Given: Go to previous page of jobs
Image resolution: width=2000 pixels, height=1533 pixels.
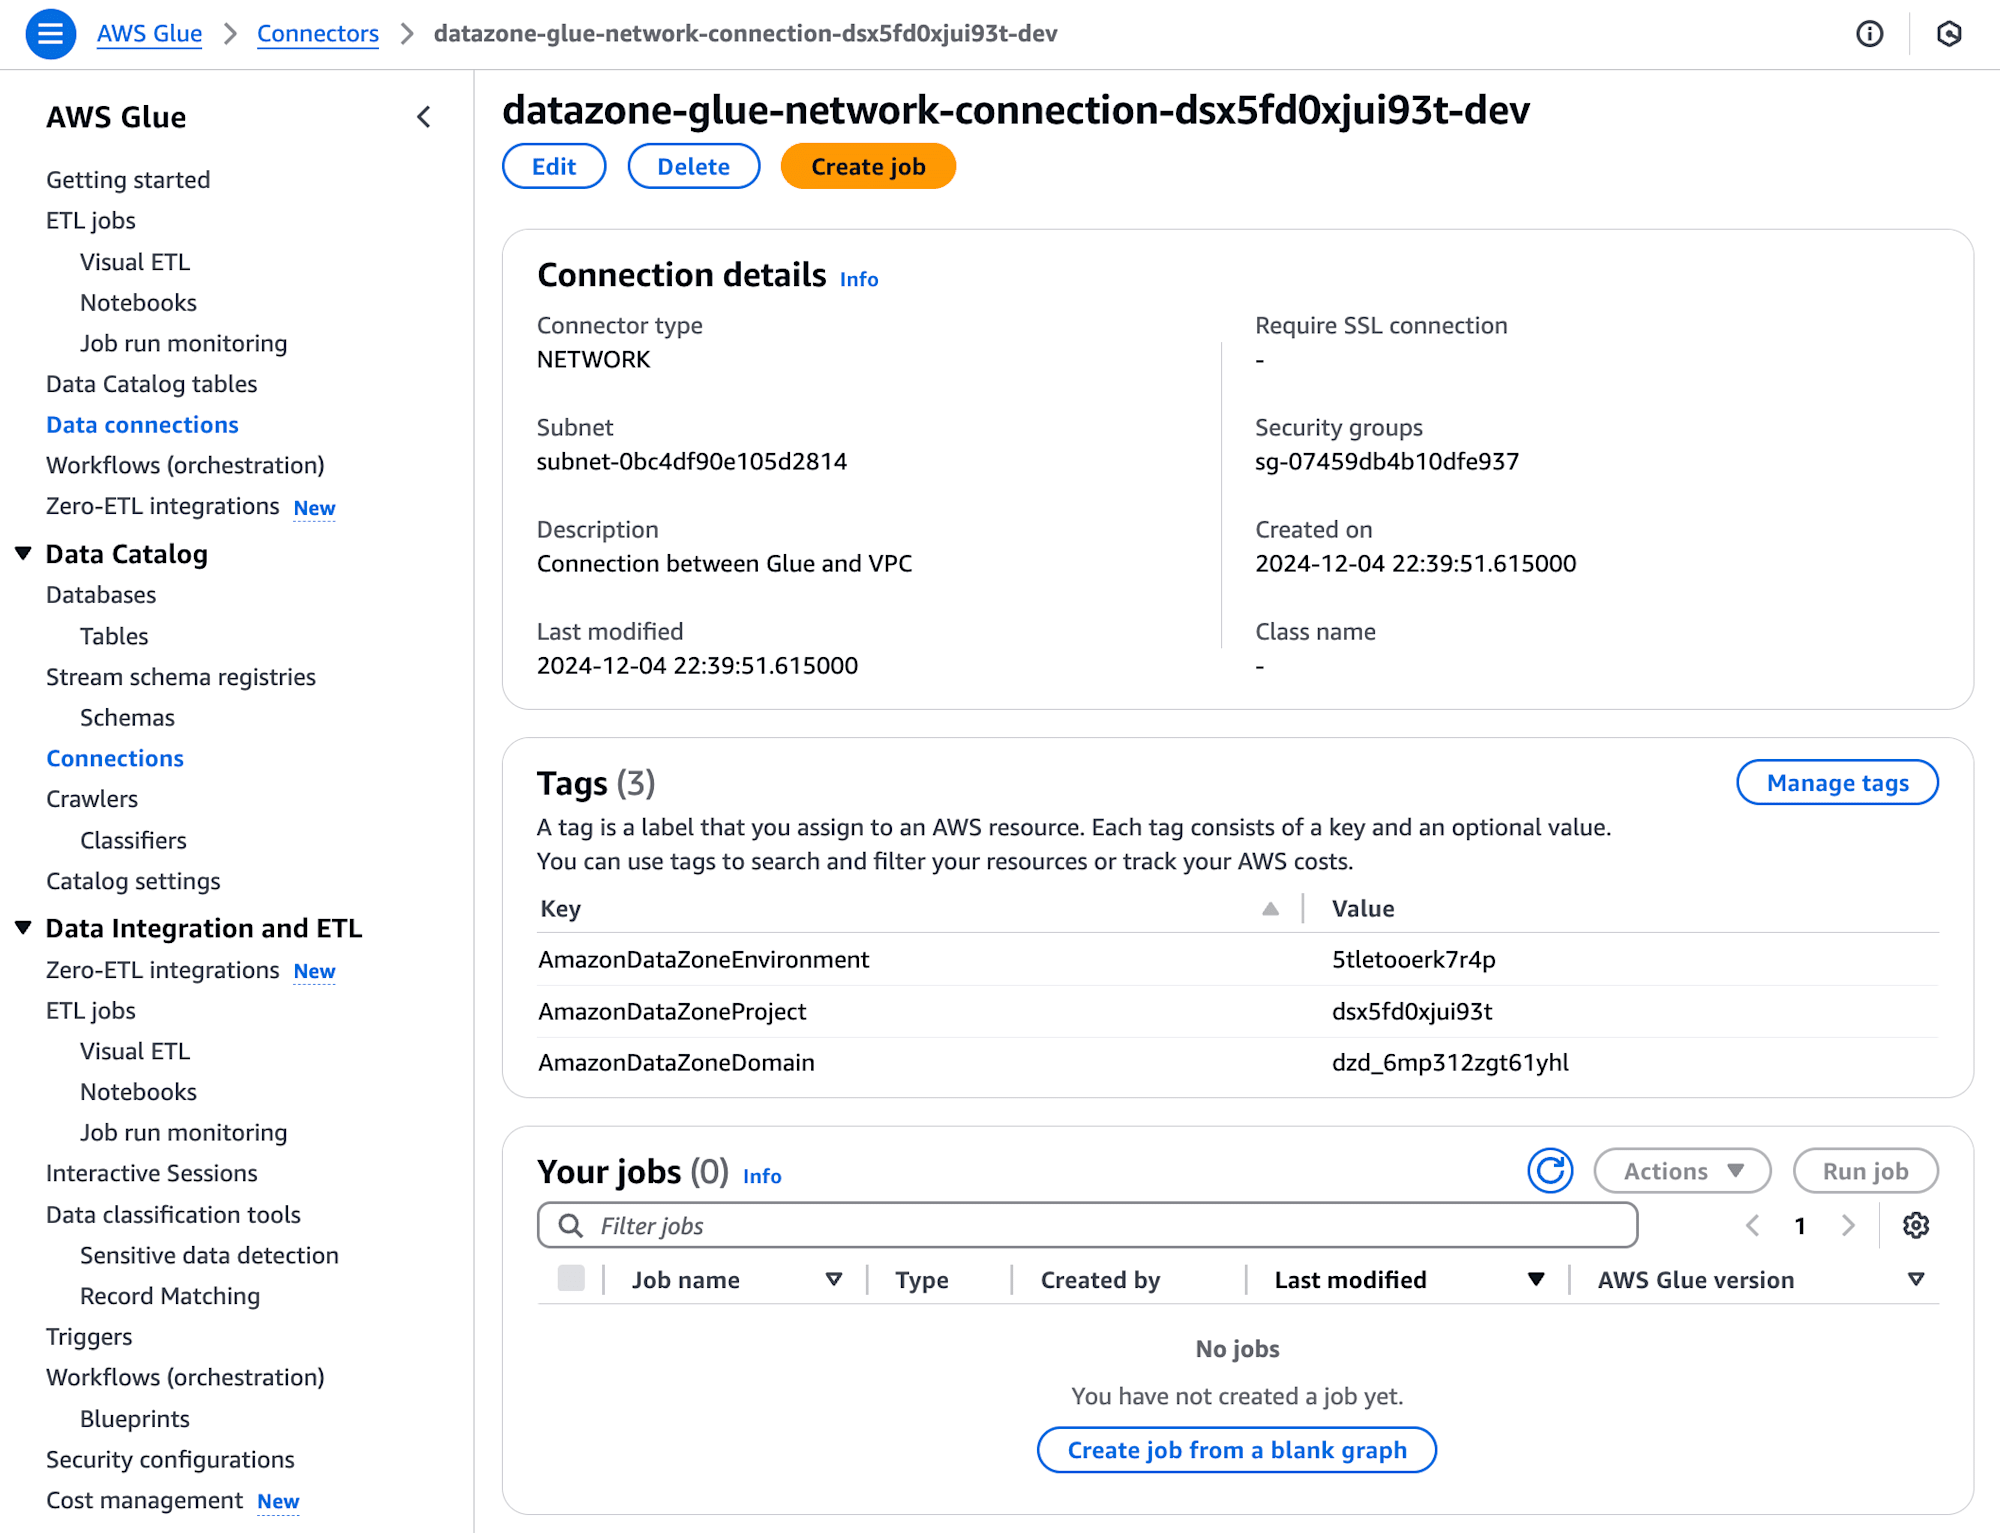Looking at the screenshot, I should pyautogui.click(x=1752, y=1225).
